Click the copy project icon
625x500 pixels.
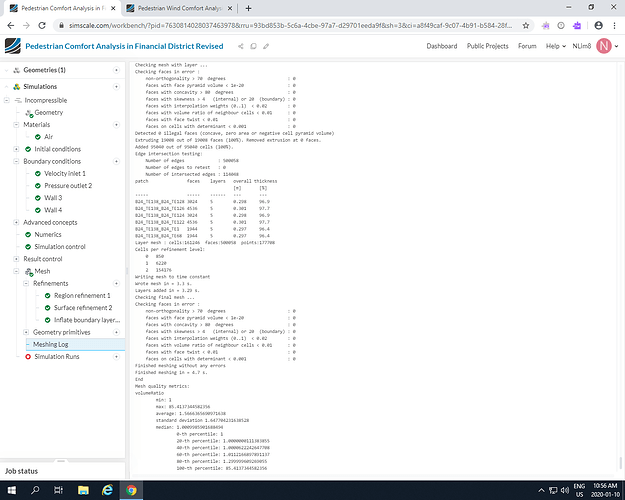pyautogui.click(x=253, y=46)
